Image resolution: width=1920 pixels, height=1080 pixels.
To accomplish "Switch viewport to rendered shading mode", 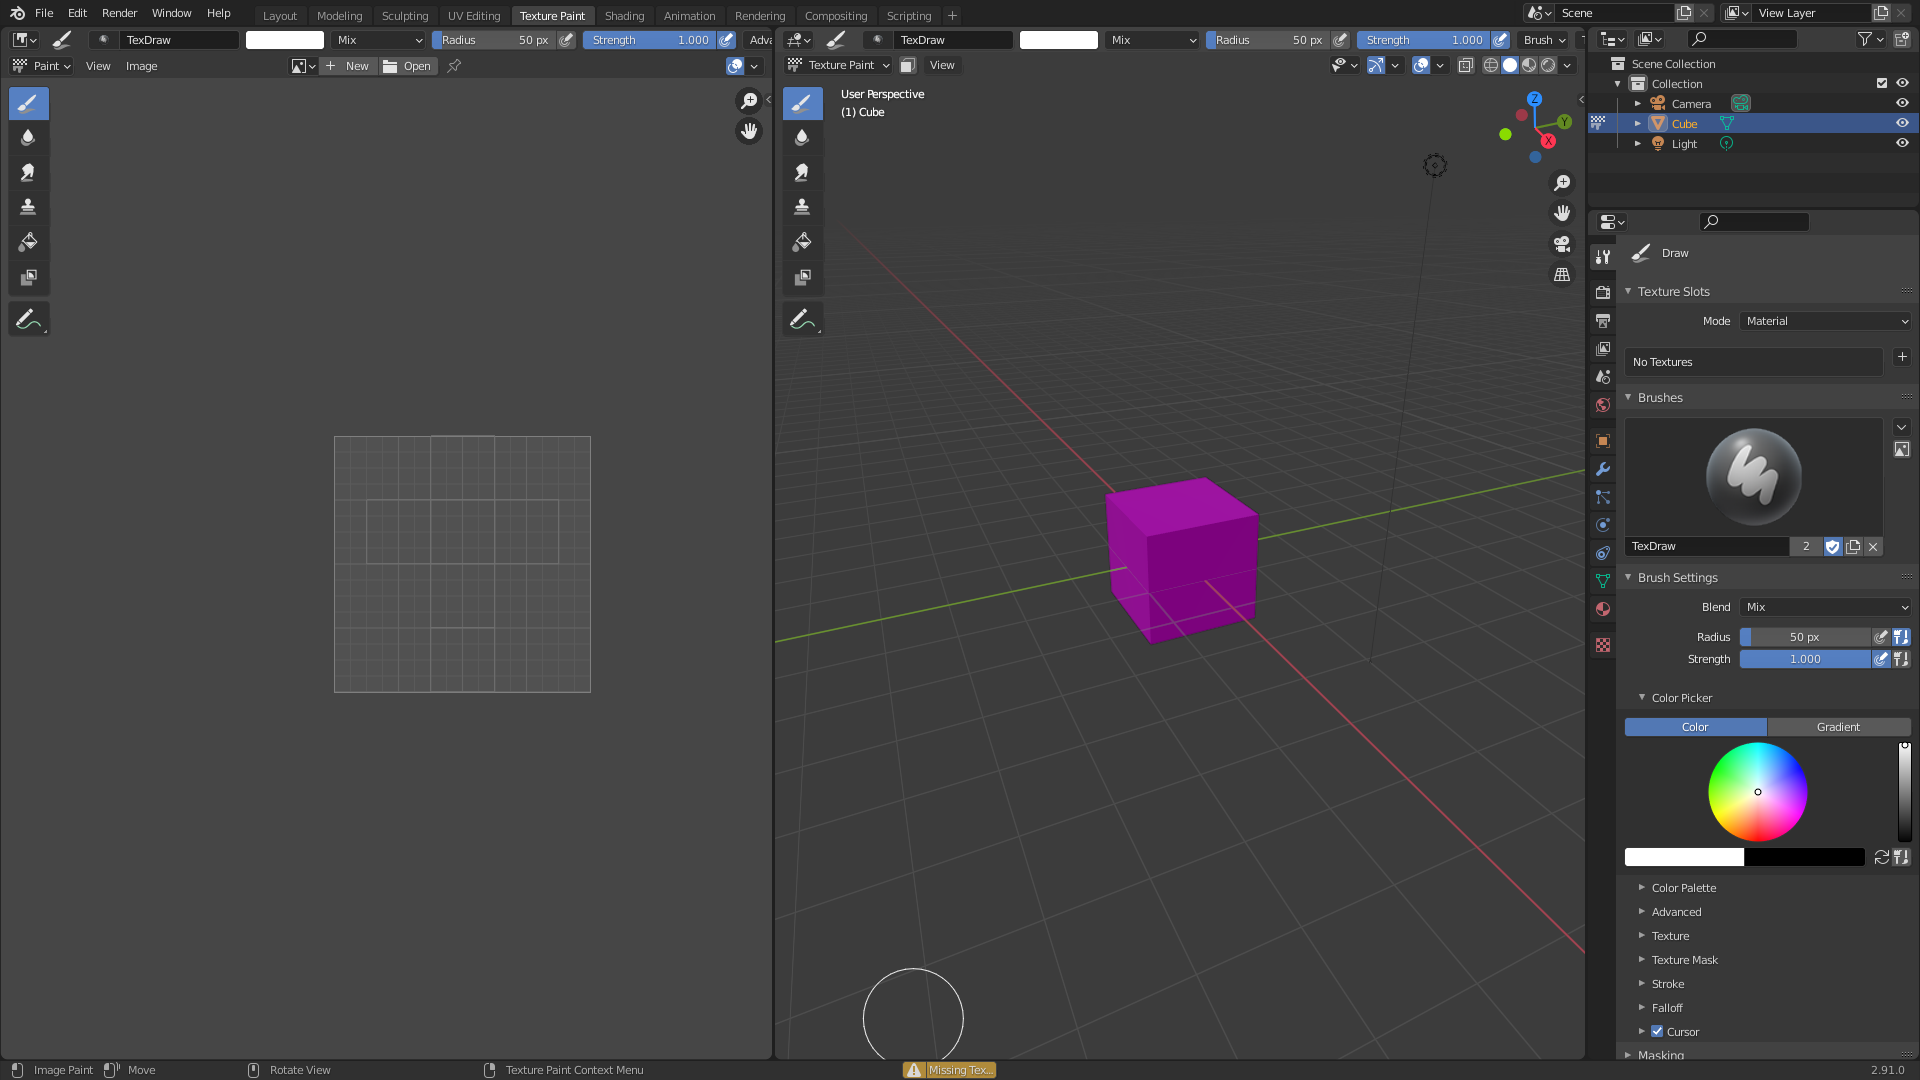I will tap(1548, 65).
